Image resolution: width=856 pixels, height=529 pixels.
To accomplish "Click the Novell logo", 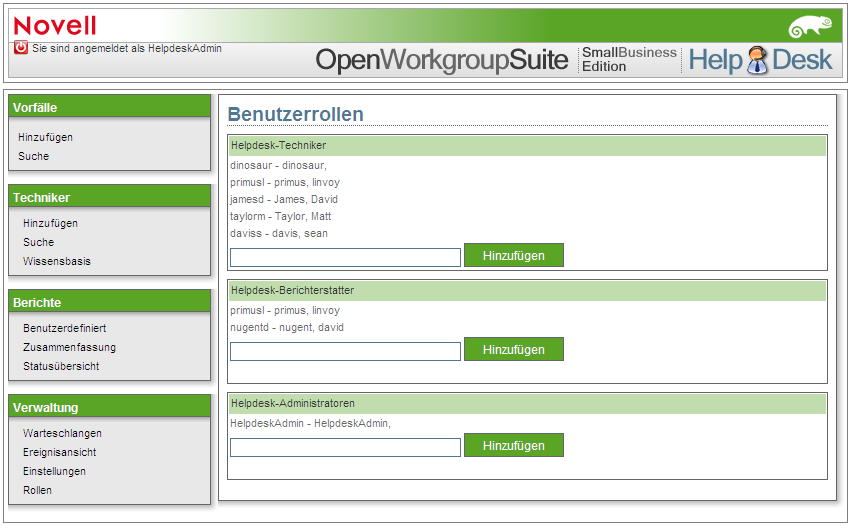I will [x=55, y=26].
